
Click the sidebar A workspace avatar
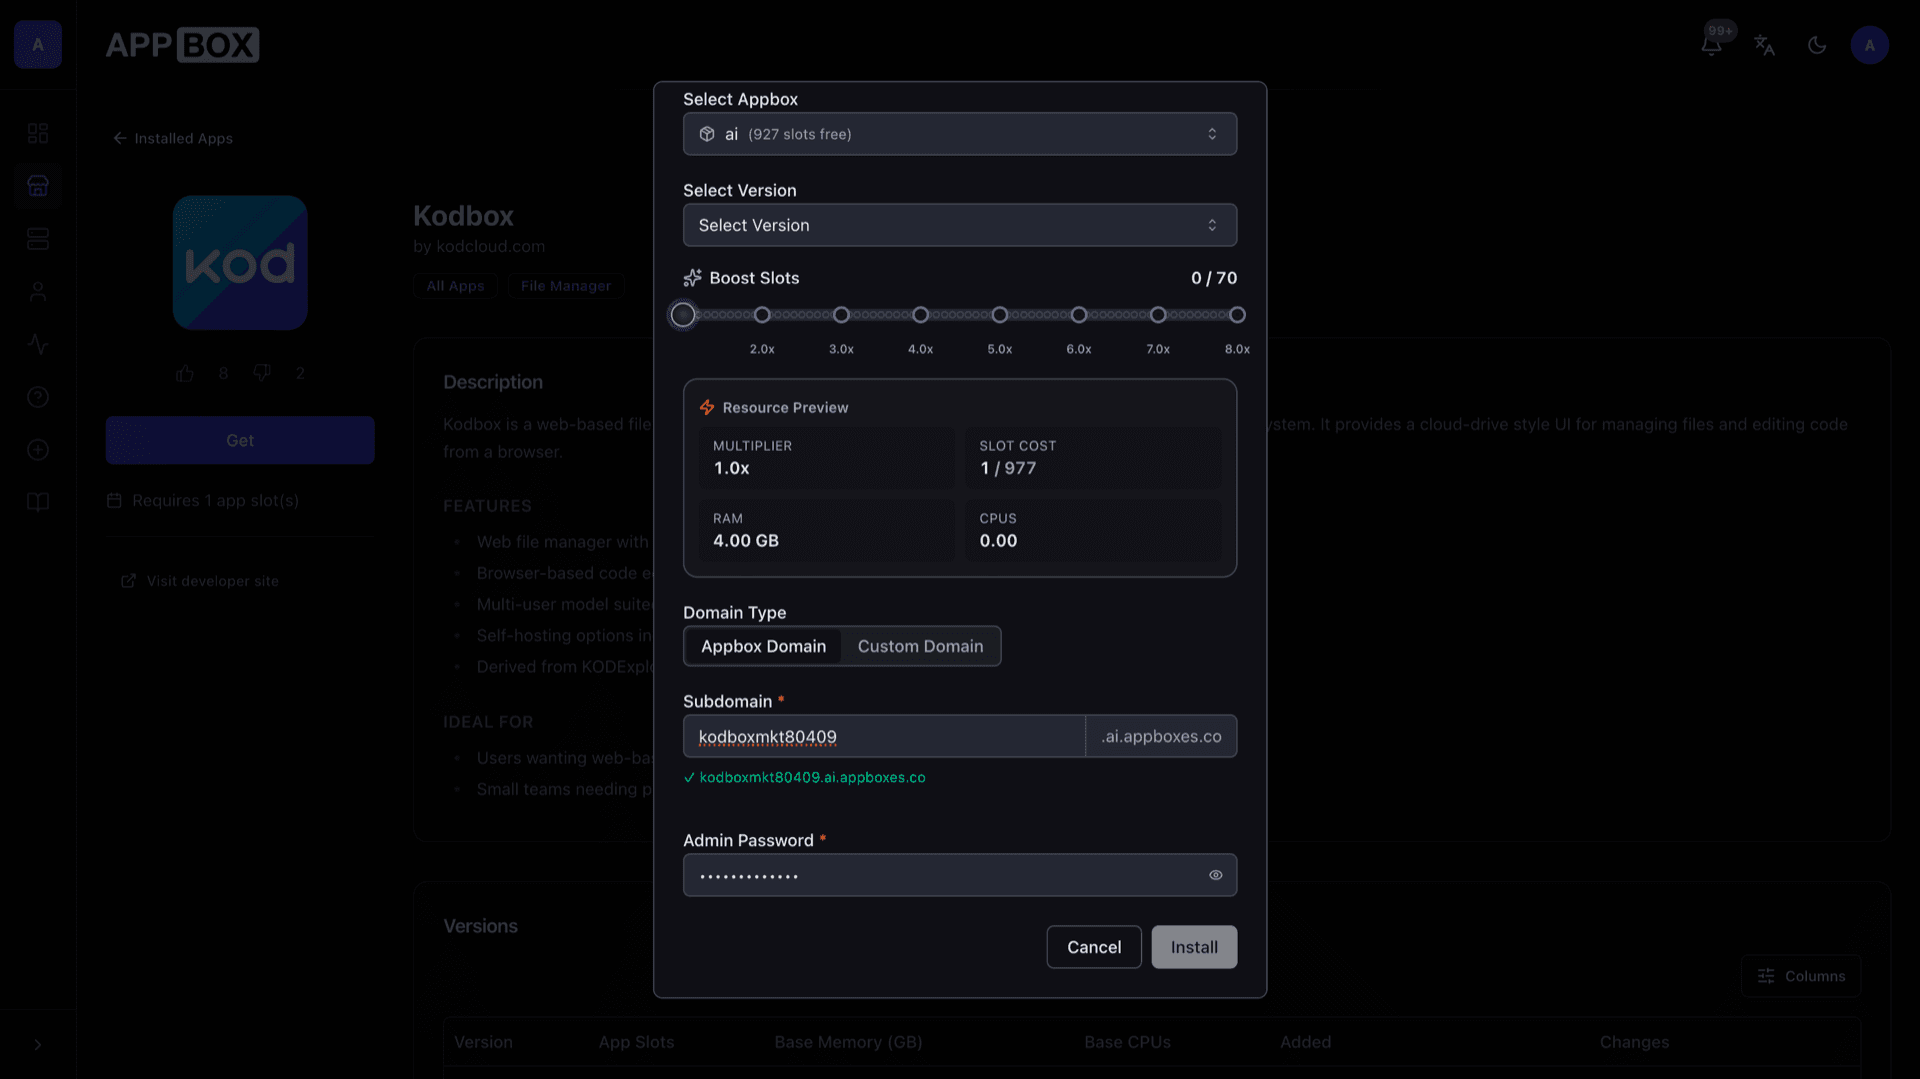[x=38, y=45]
